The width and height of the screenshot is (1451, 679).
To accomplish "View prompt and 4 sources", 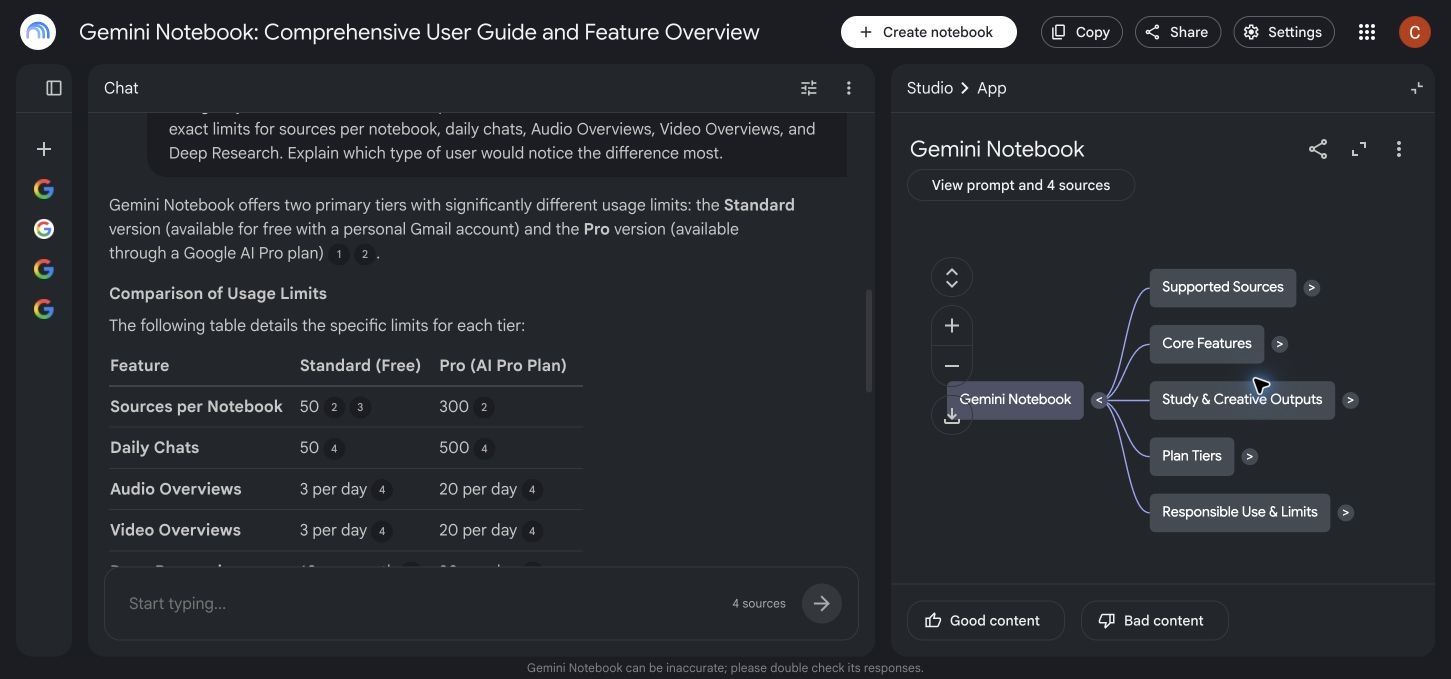I will pyautogui.click(x=1020, y=185).
